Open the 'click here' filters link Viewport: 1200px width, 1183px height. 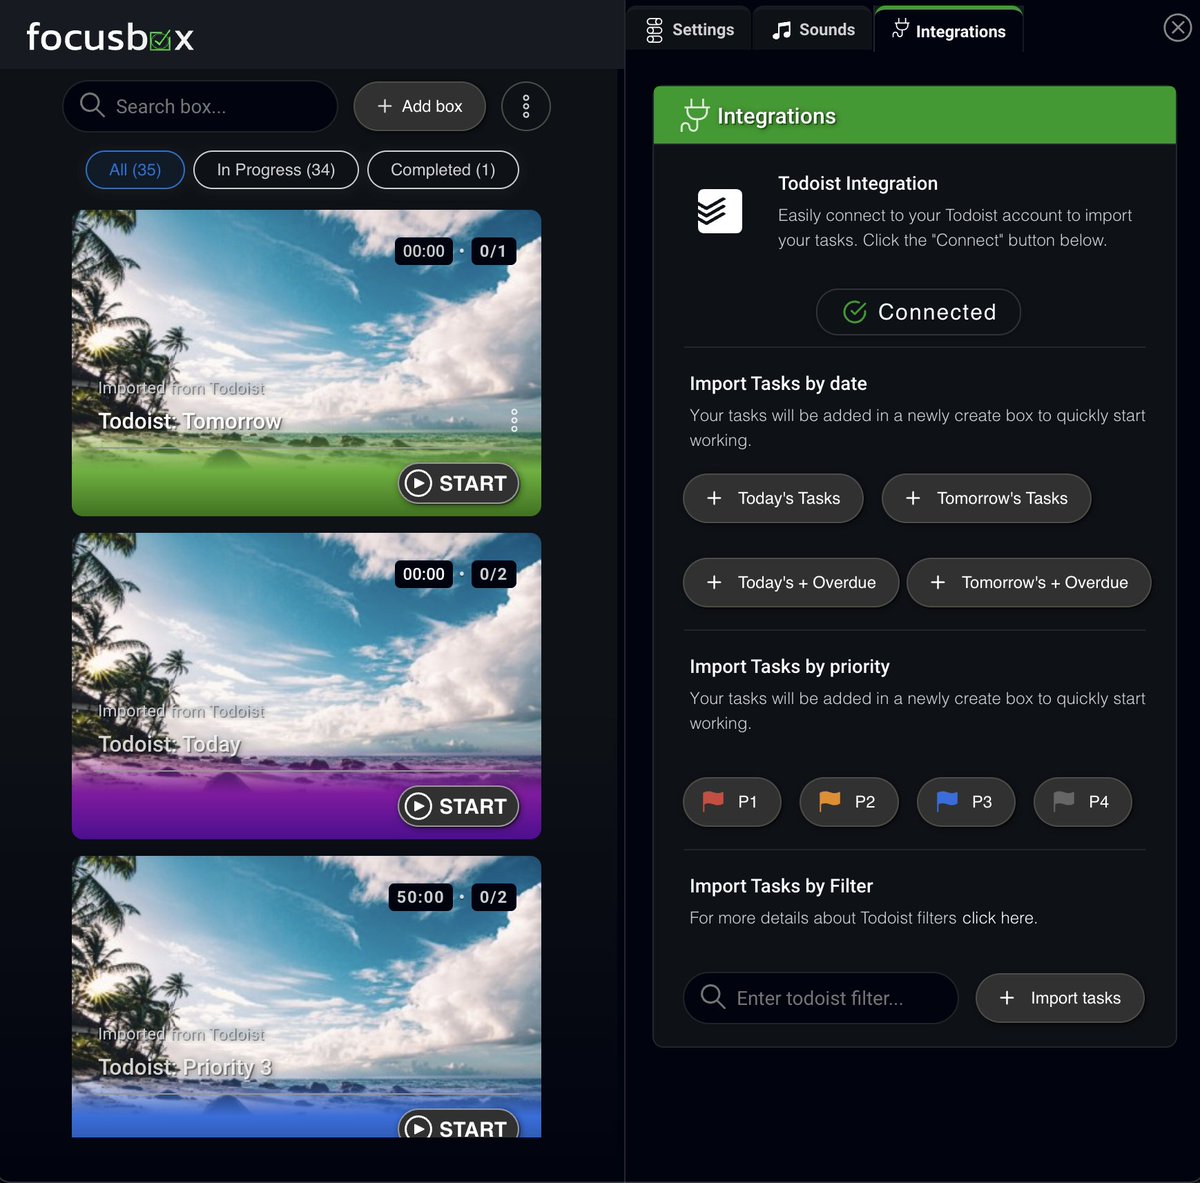click(x=998, y=918)
